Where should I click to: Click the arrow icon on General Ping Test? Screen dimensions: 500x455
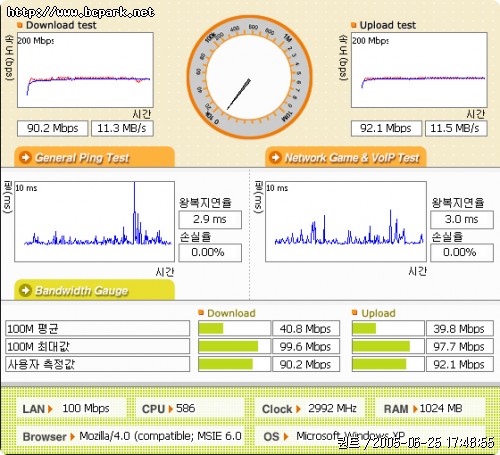click(25, 157)
